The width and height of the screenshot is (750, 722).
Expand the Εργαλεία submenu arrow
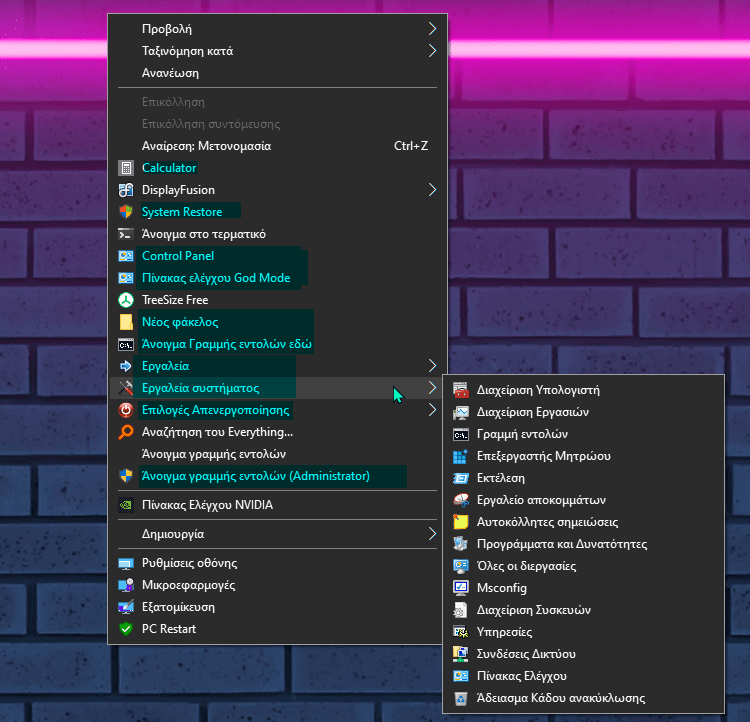point(432,366)
